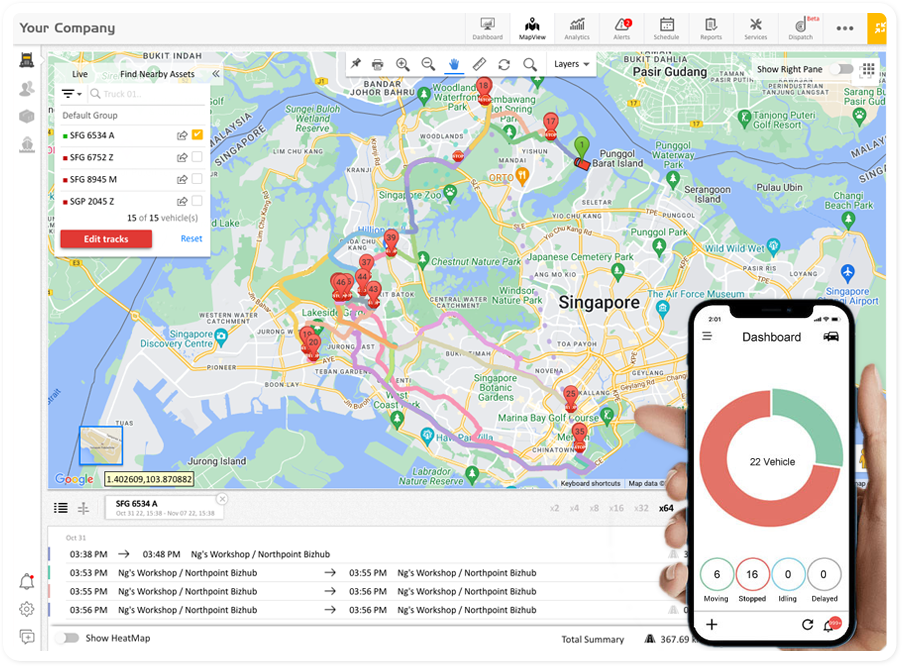Viewport: 902px width, 666px height.
Task: Switch to the Analytics tab
Action: 577,28
